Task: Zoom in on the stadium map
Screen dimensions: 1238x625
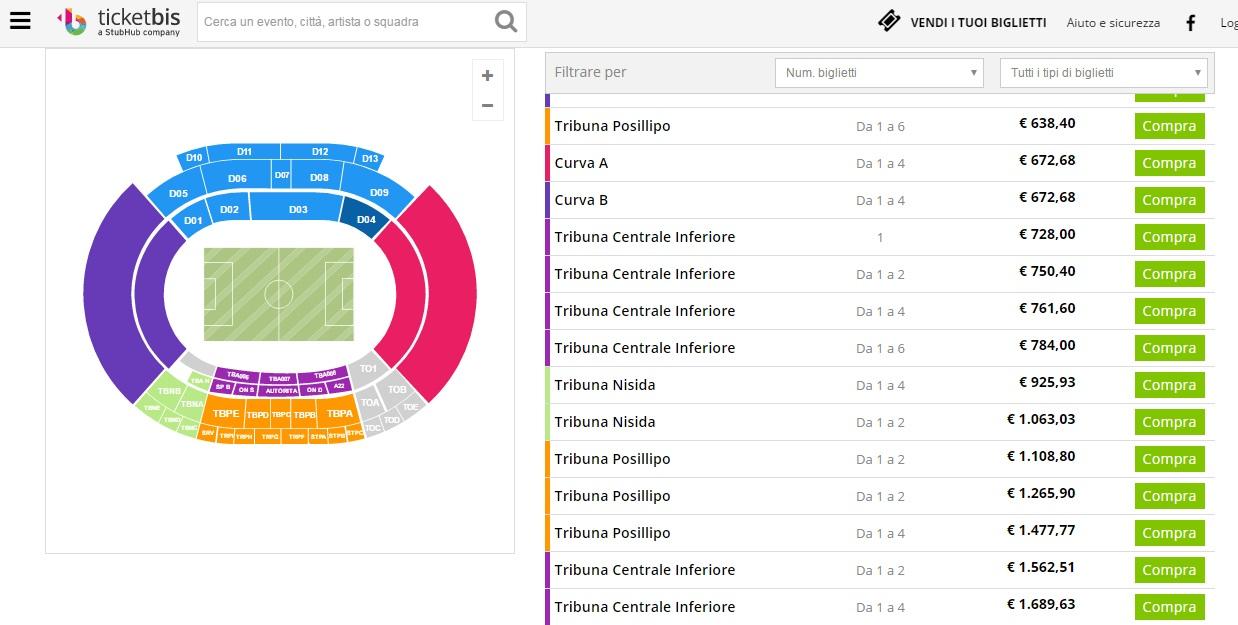Action: (487, 76)
